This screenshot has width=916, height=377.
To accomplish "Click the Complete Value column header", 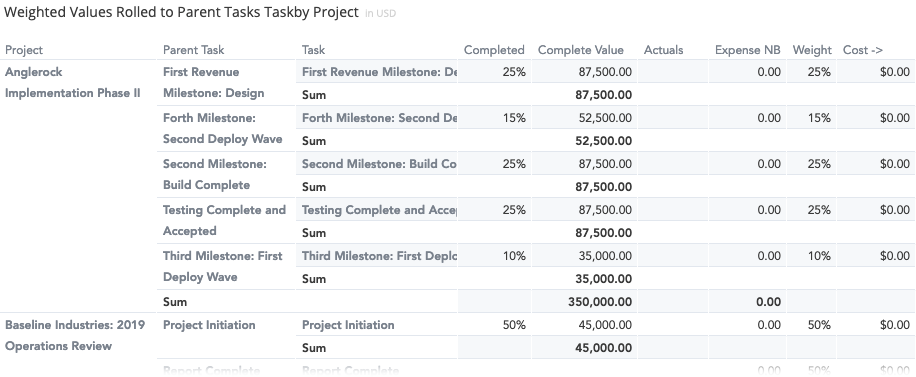I will (581, 50).
